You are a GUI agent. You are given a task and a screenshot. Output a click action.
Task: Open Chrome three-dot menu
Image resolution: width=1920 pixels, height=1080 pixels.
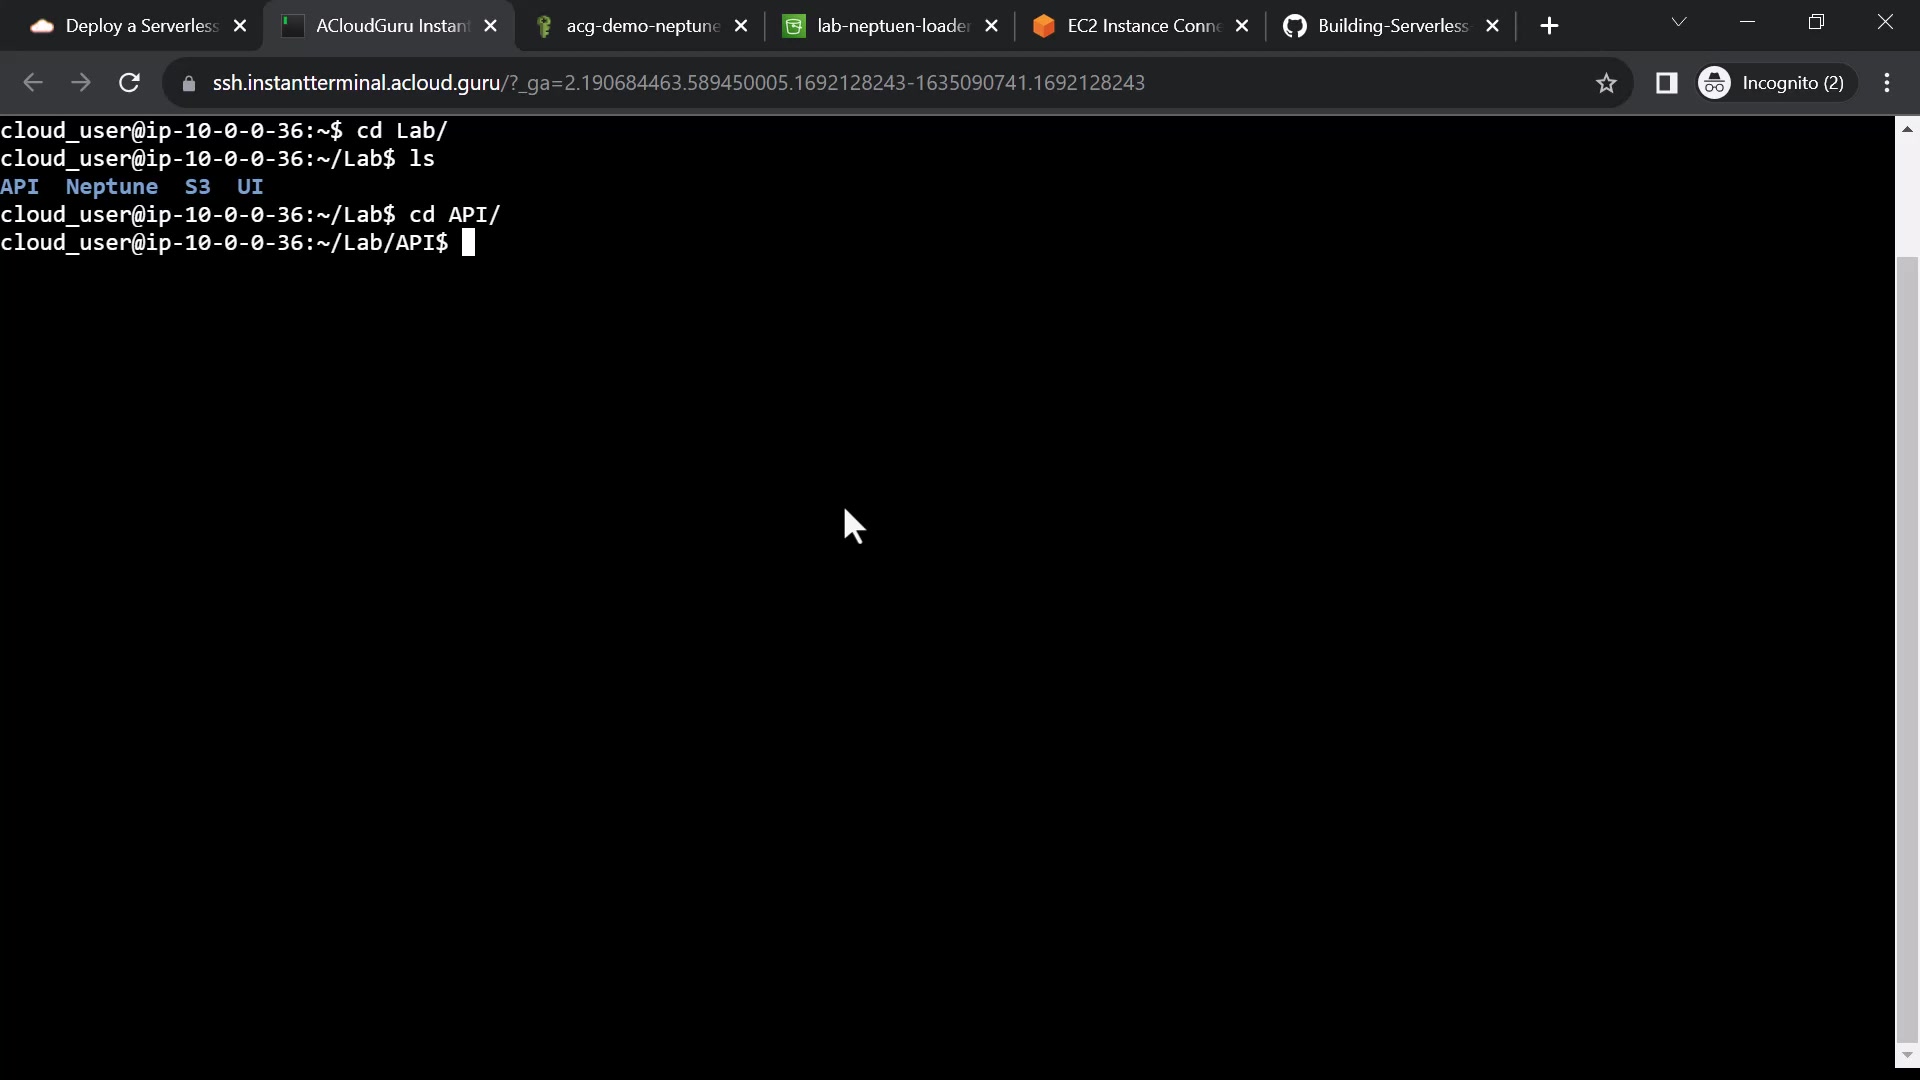pos(1887,83)
